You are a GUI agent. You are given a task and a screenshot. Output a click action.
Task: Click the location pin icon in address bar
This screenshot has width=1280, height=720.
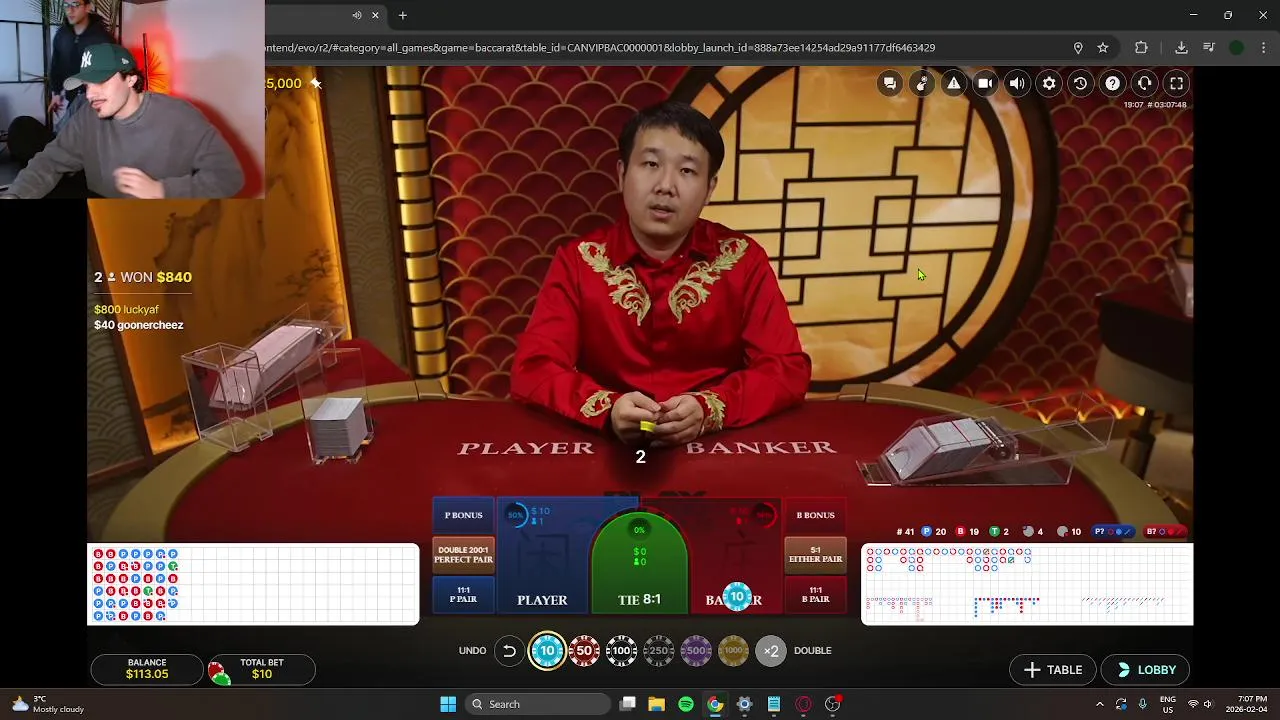click(1078, 48)
